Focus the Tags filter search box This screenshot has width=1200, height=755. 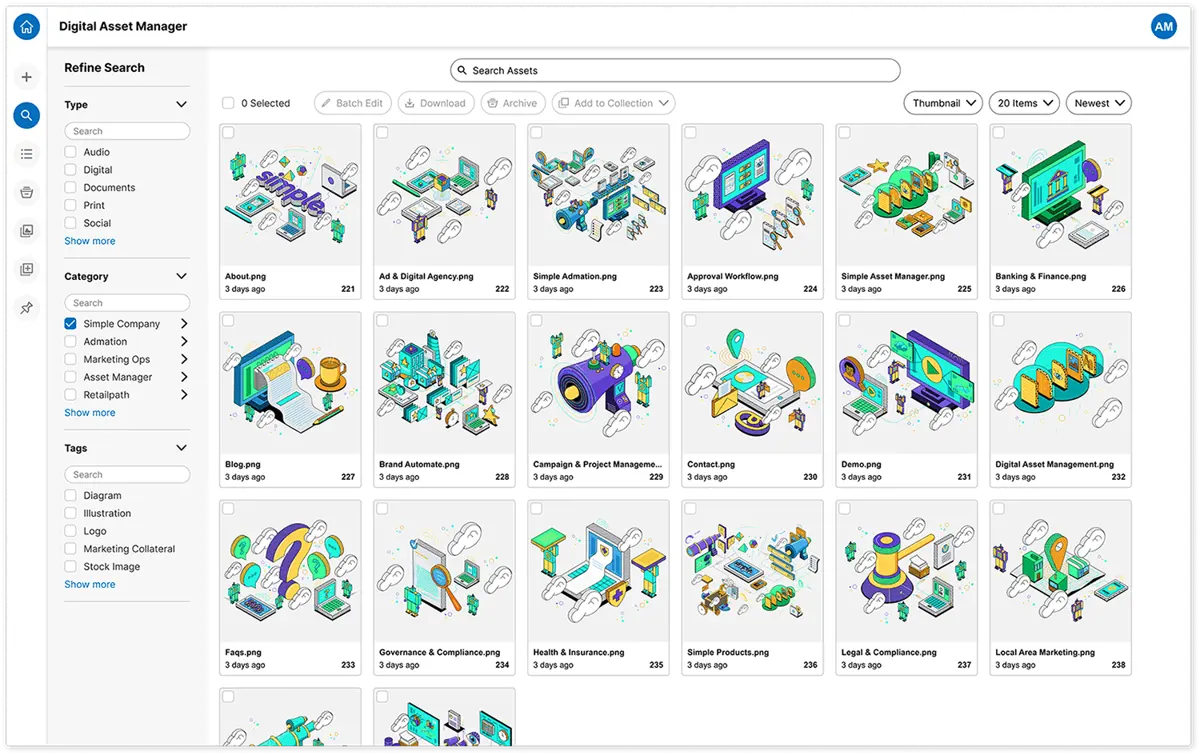coord(127,475)
